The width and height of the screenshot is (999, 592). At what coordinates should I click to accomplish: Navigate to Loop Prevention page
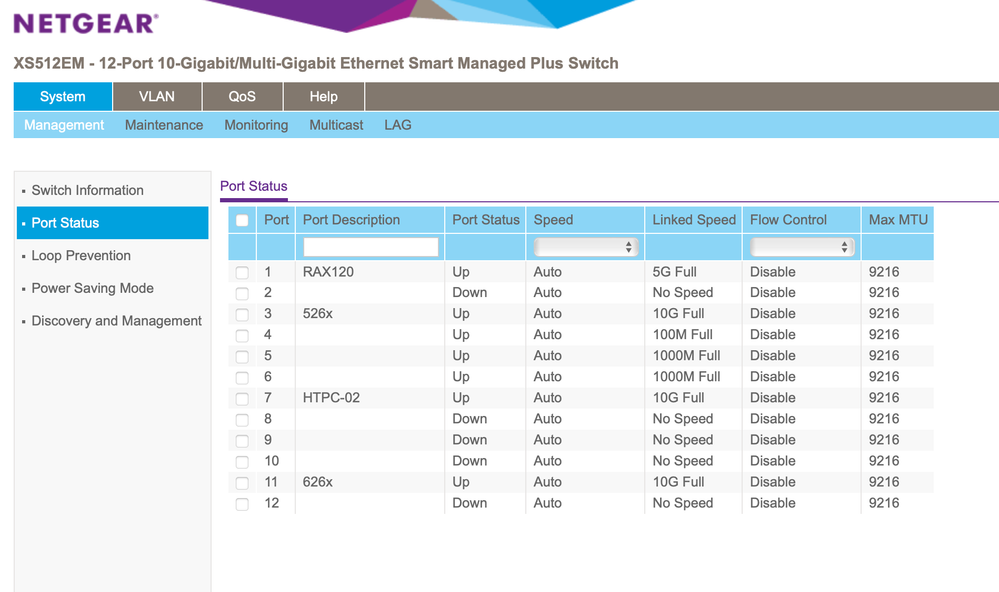coord(81,256)
